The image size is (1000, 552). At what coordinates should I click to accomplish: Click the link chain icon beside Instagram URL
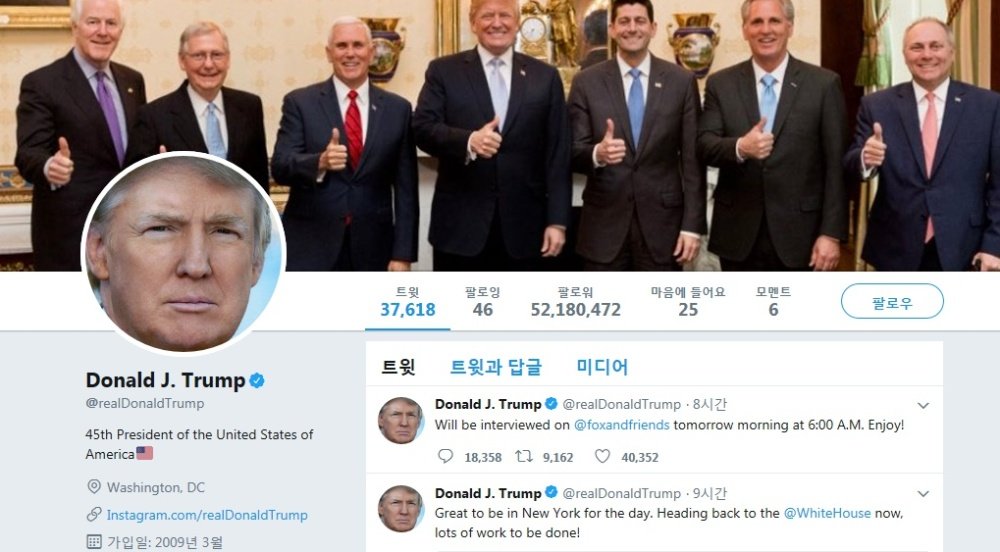tap(94, 514)
